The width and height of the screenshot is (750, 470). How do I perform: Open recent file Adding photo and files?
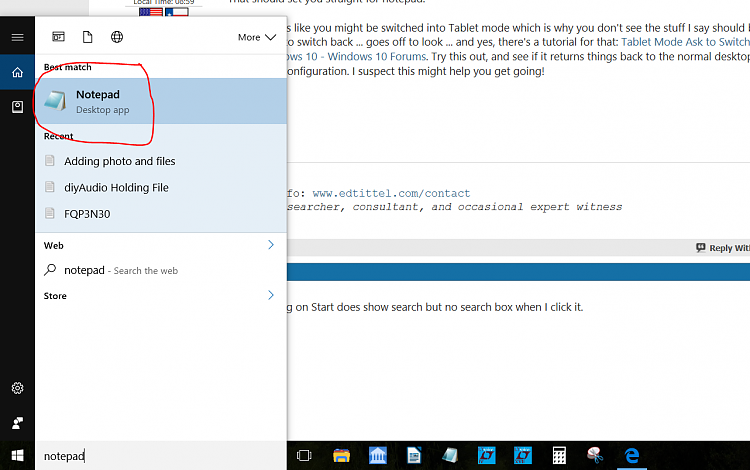point(161,161)
